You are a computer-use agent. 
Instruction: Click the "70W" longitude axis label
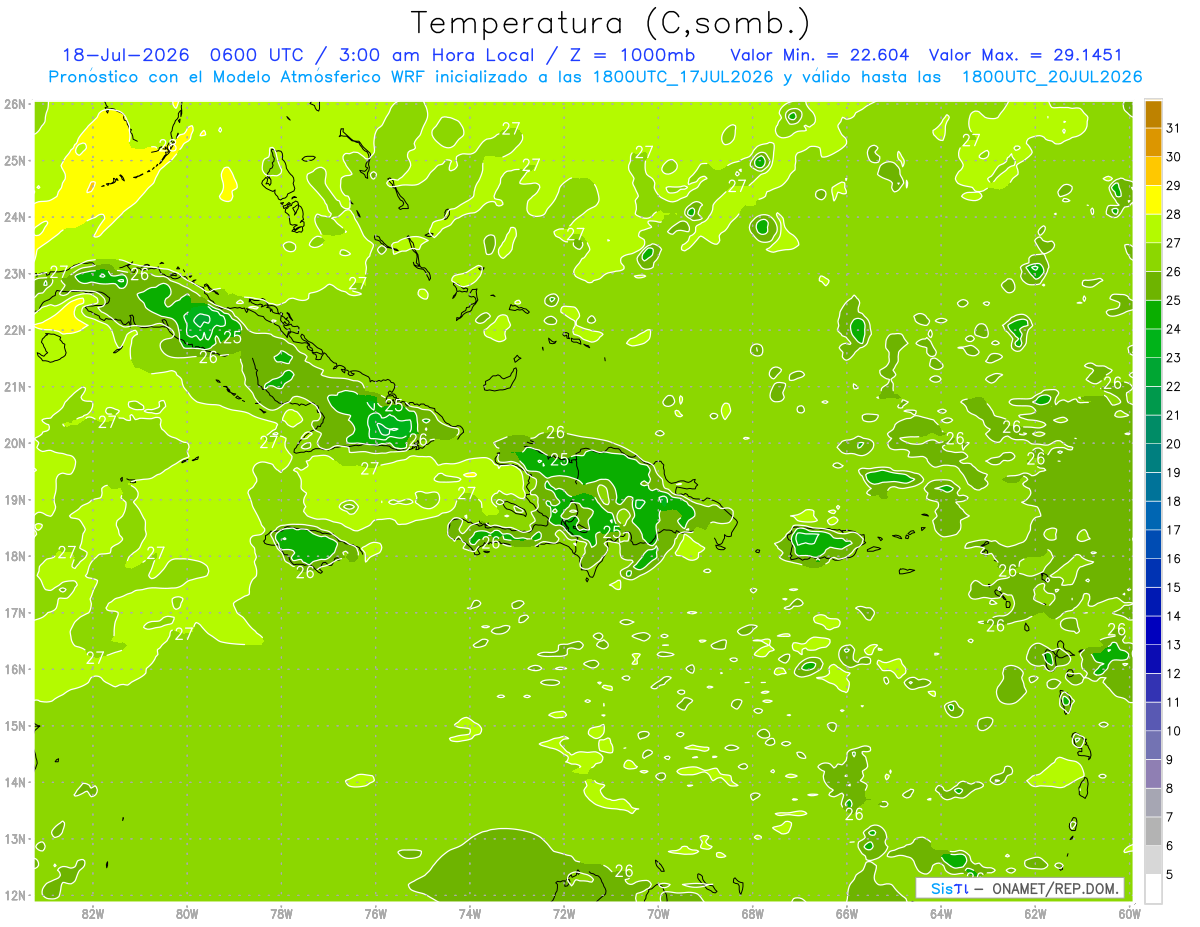tap(658, 913)
